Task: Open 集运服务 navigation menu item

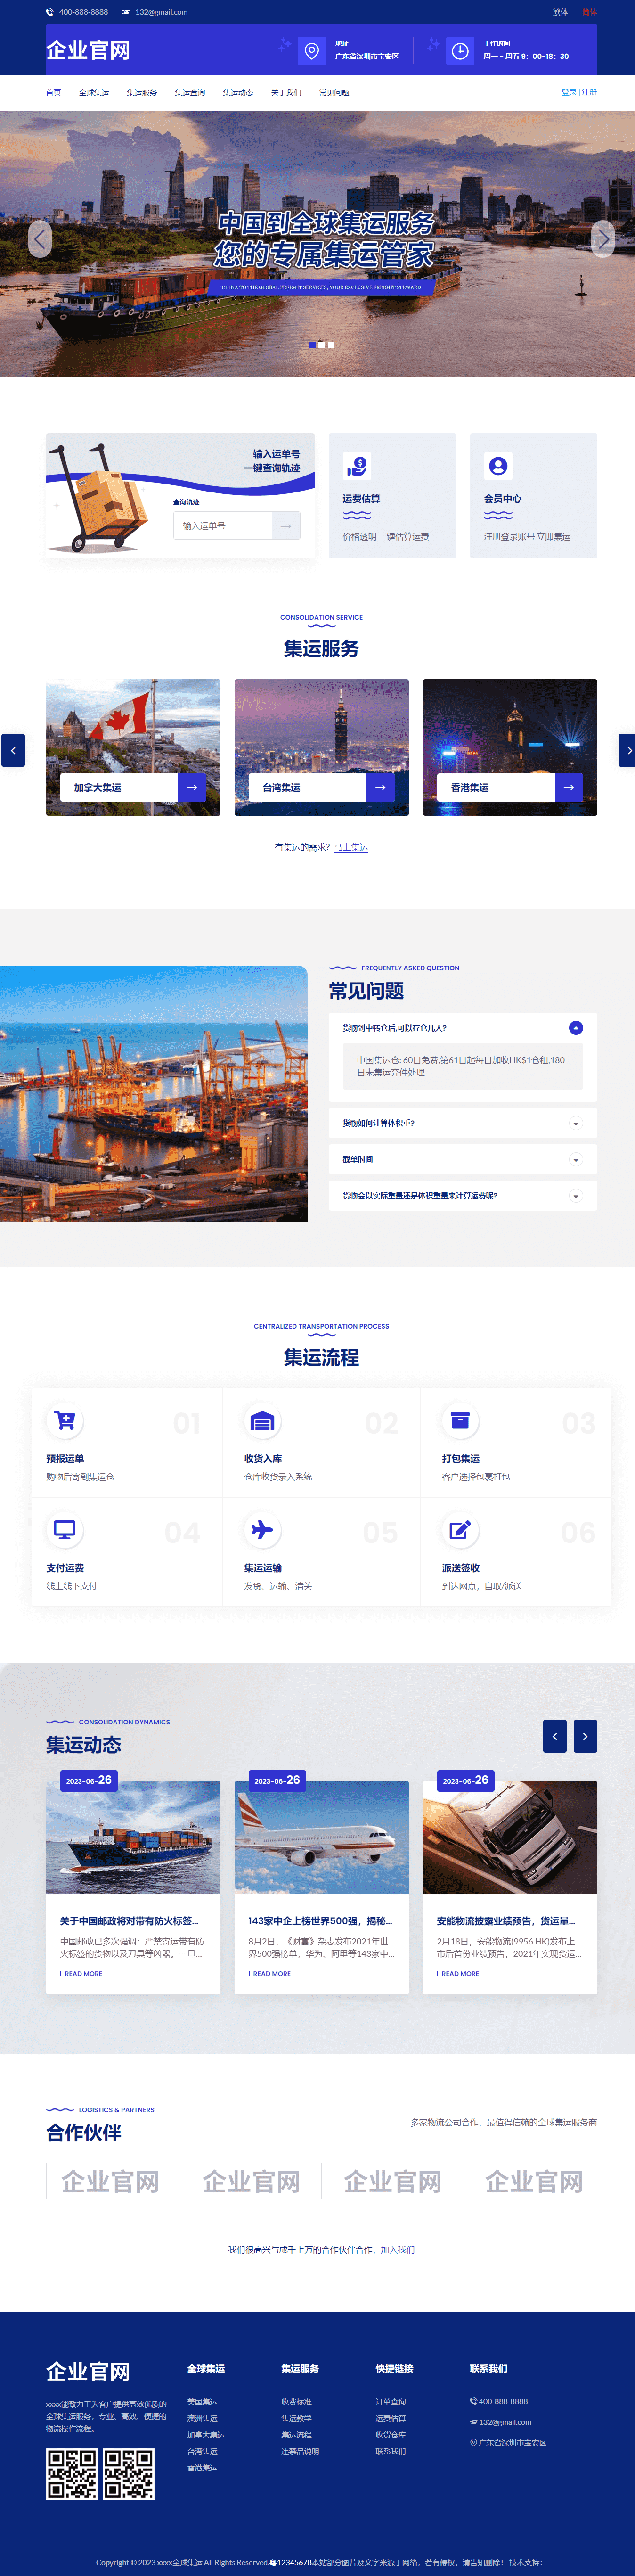Action: (x=142, y=92)
